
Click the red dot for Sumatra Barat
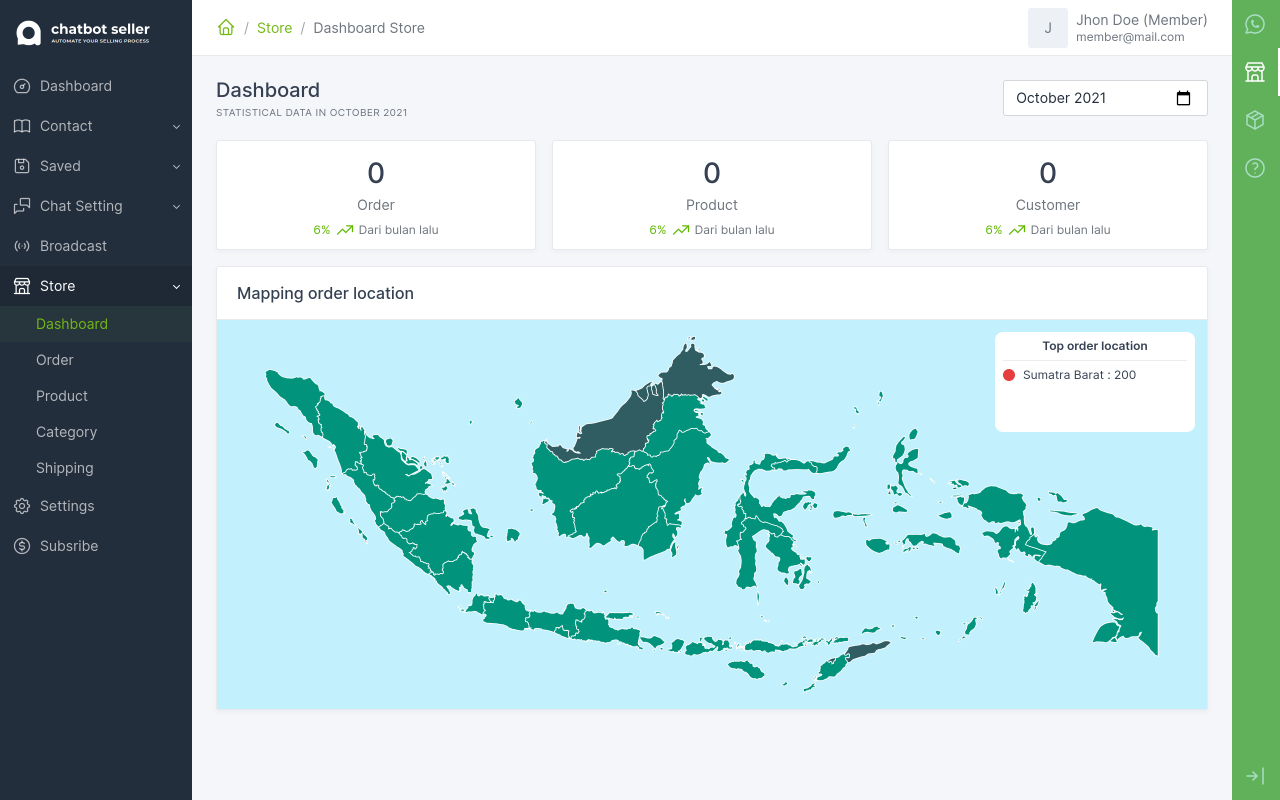click(1009, 375)
